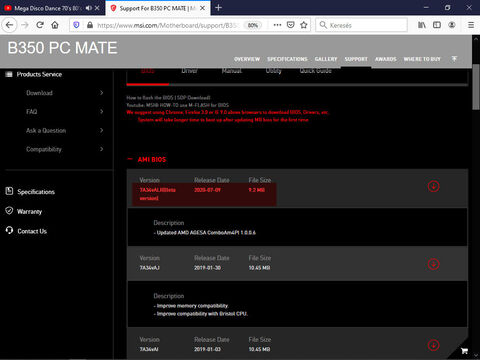Reload the current page
This screenshot has width=480, height=360.
coord(40,25)
